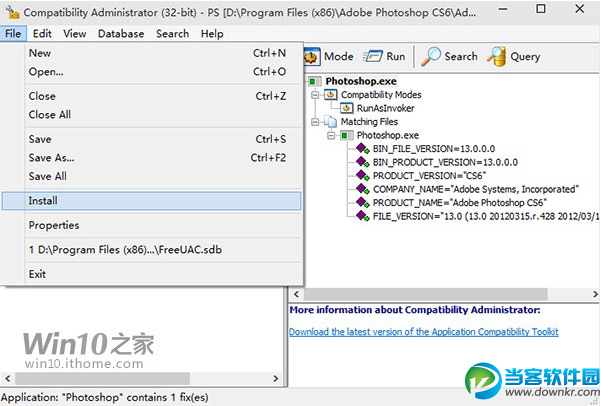The width and height of the screenshot is (601, 406).
Task: Click the Application Compatibility Toolkit download link
Action: click(x=424, y=332)
